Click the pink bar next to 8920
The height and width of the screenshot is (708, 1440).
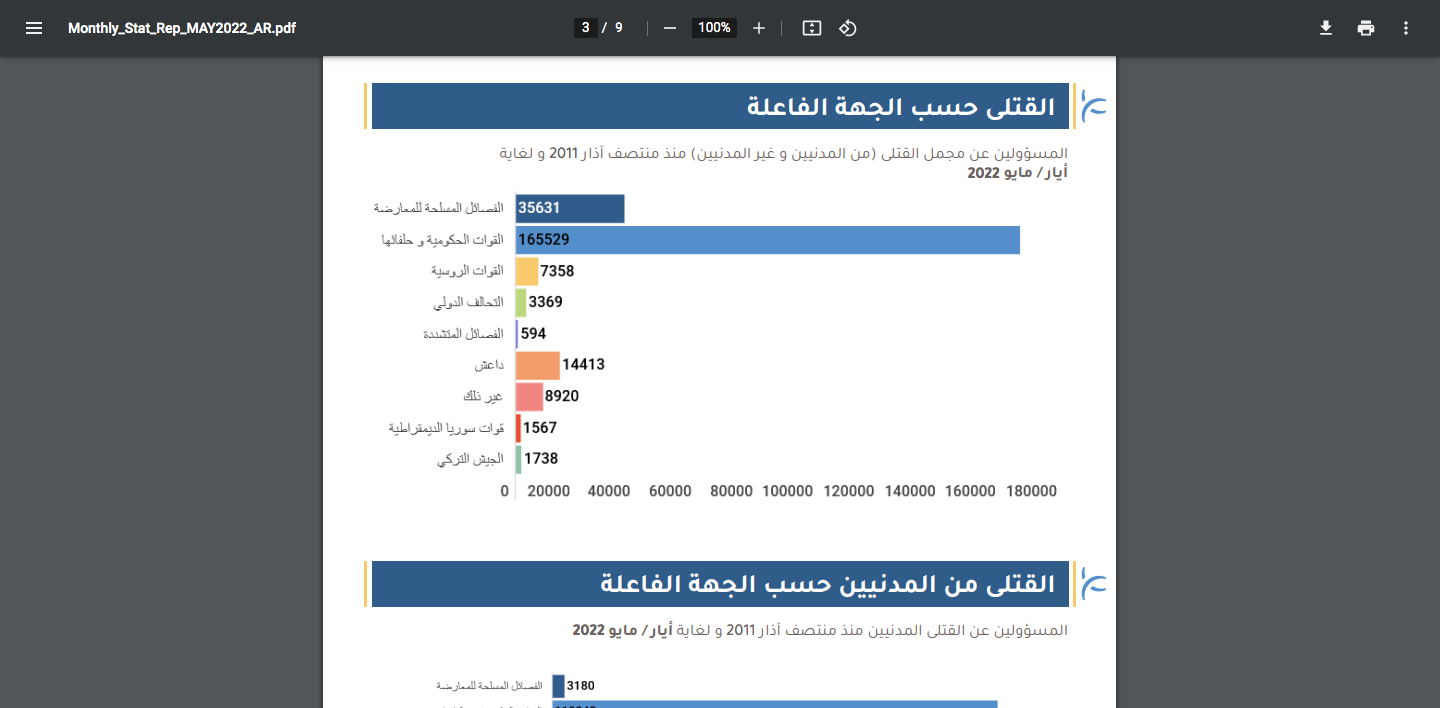pos(529,396)
